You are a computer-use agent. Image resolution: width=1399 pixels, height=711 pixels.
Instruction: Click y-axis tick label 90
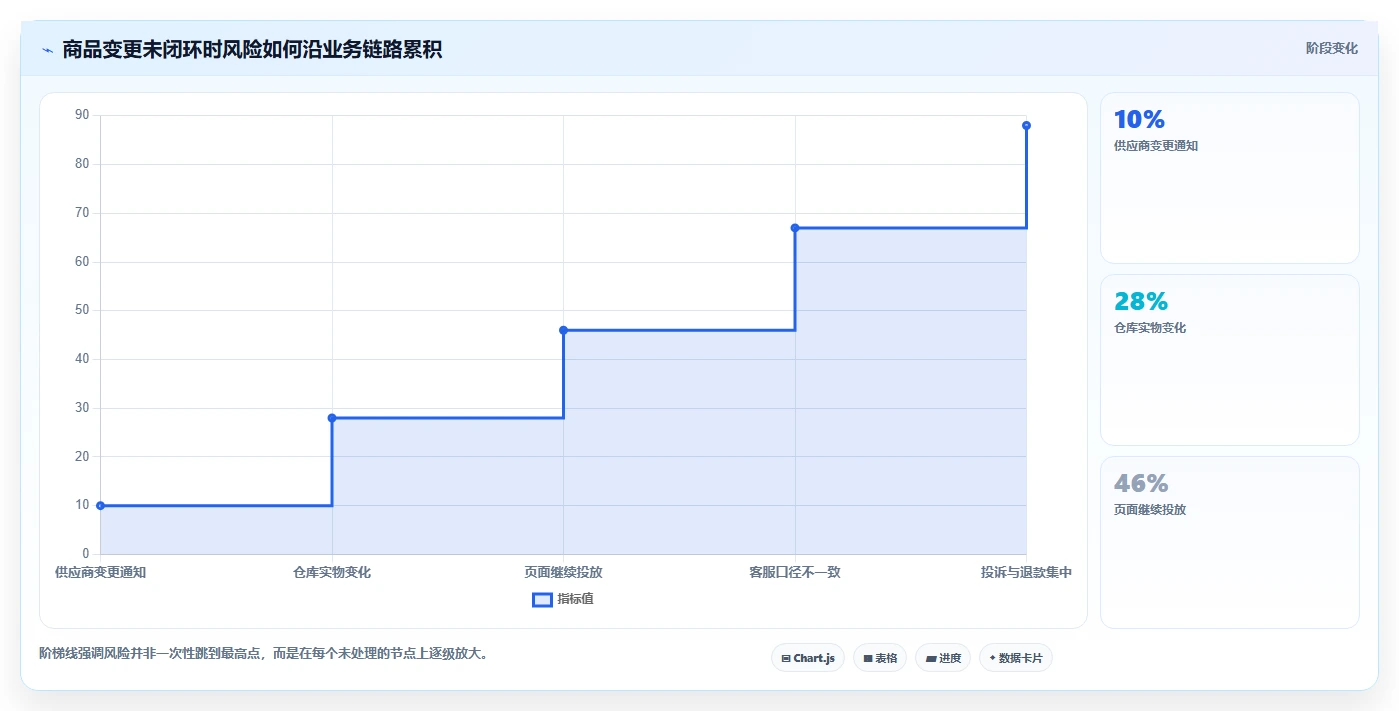coord(82,115)
